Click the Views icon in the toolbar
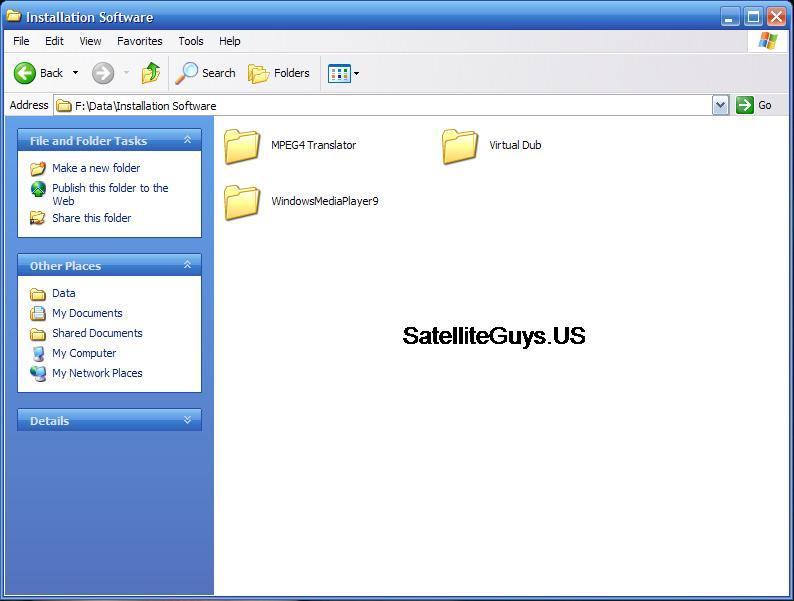 [339, 73]
